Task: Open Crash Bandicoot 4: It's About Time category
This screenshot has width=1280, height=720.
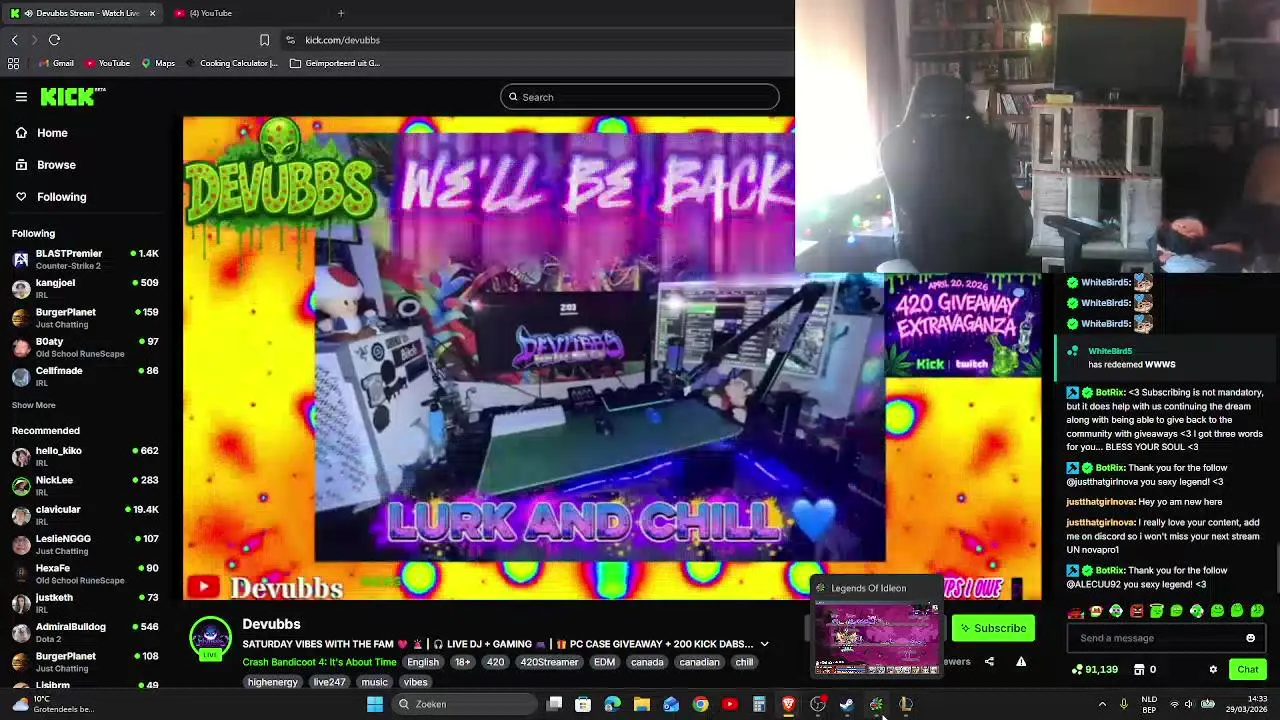Action: click(x=319, y=662)
